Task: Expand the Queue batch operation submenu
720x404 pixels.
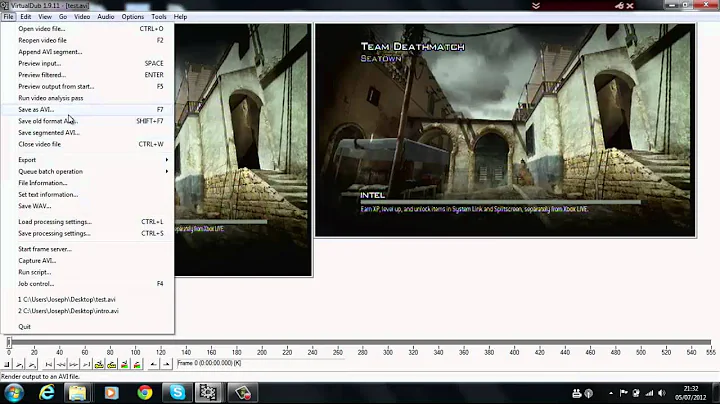Action: [87, 171]
